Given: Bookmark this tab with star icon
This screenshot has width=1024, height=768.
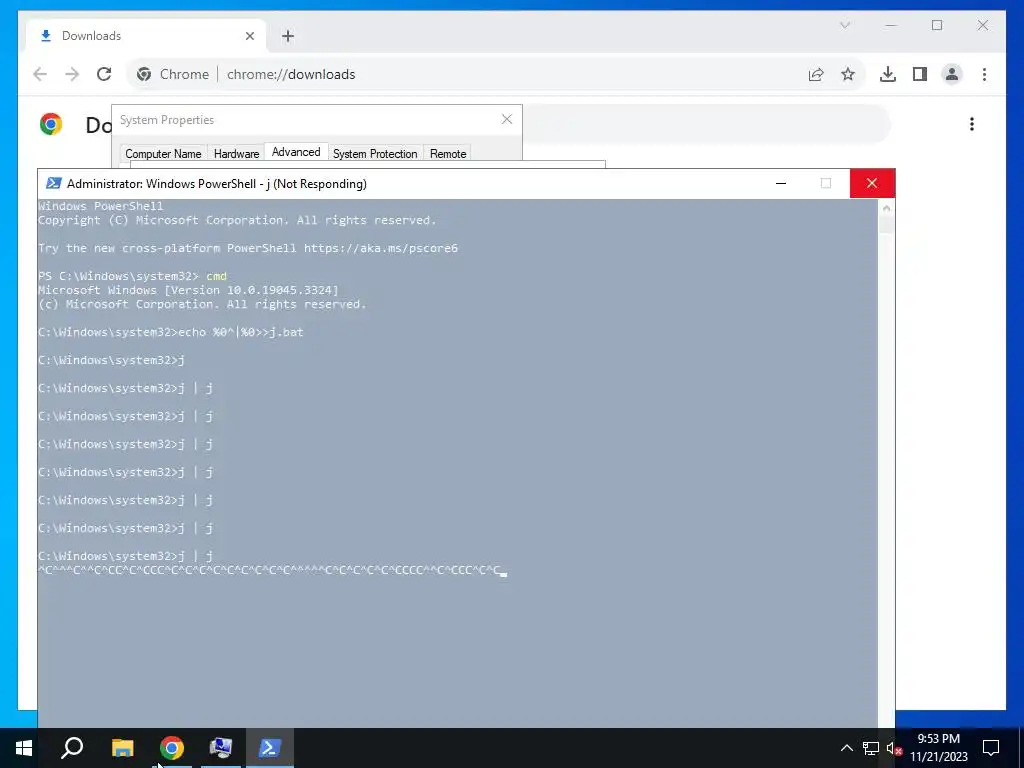Looking at the screenshot, I should point(848,74).
